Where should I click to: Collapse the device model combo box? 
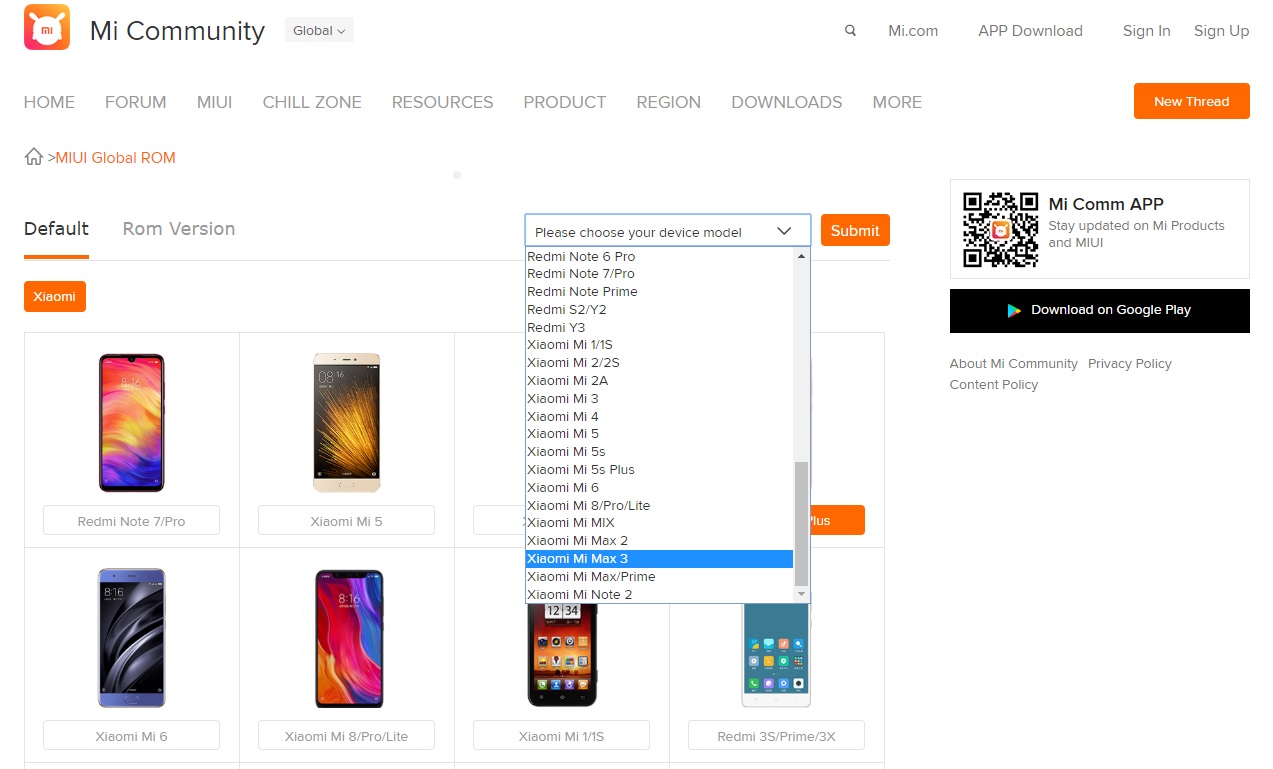667,231
